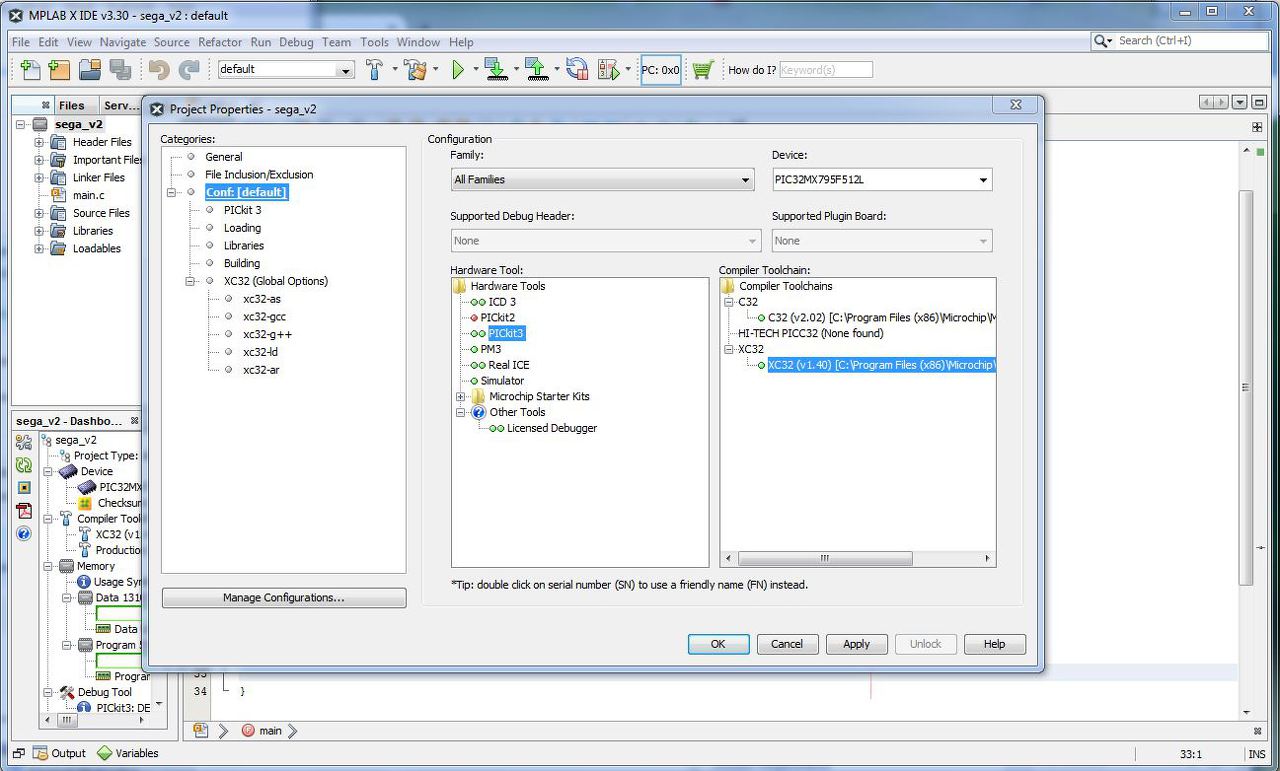Select the PICkit 3 category under Conf

[x=243, y=210]
